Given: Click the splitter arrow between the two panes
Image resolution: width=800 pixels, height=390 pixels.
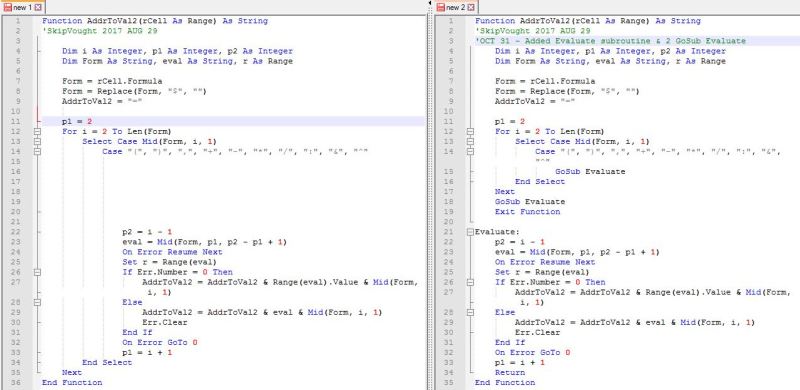Looking at the screenshot, I should (430, 3).
